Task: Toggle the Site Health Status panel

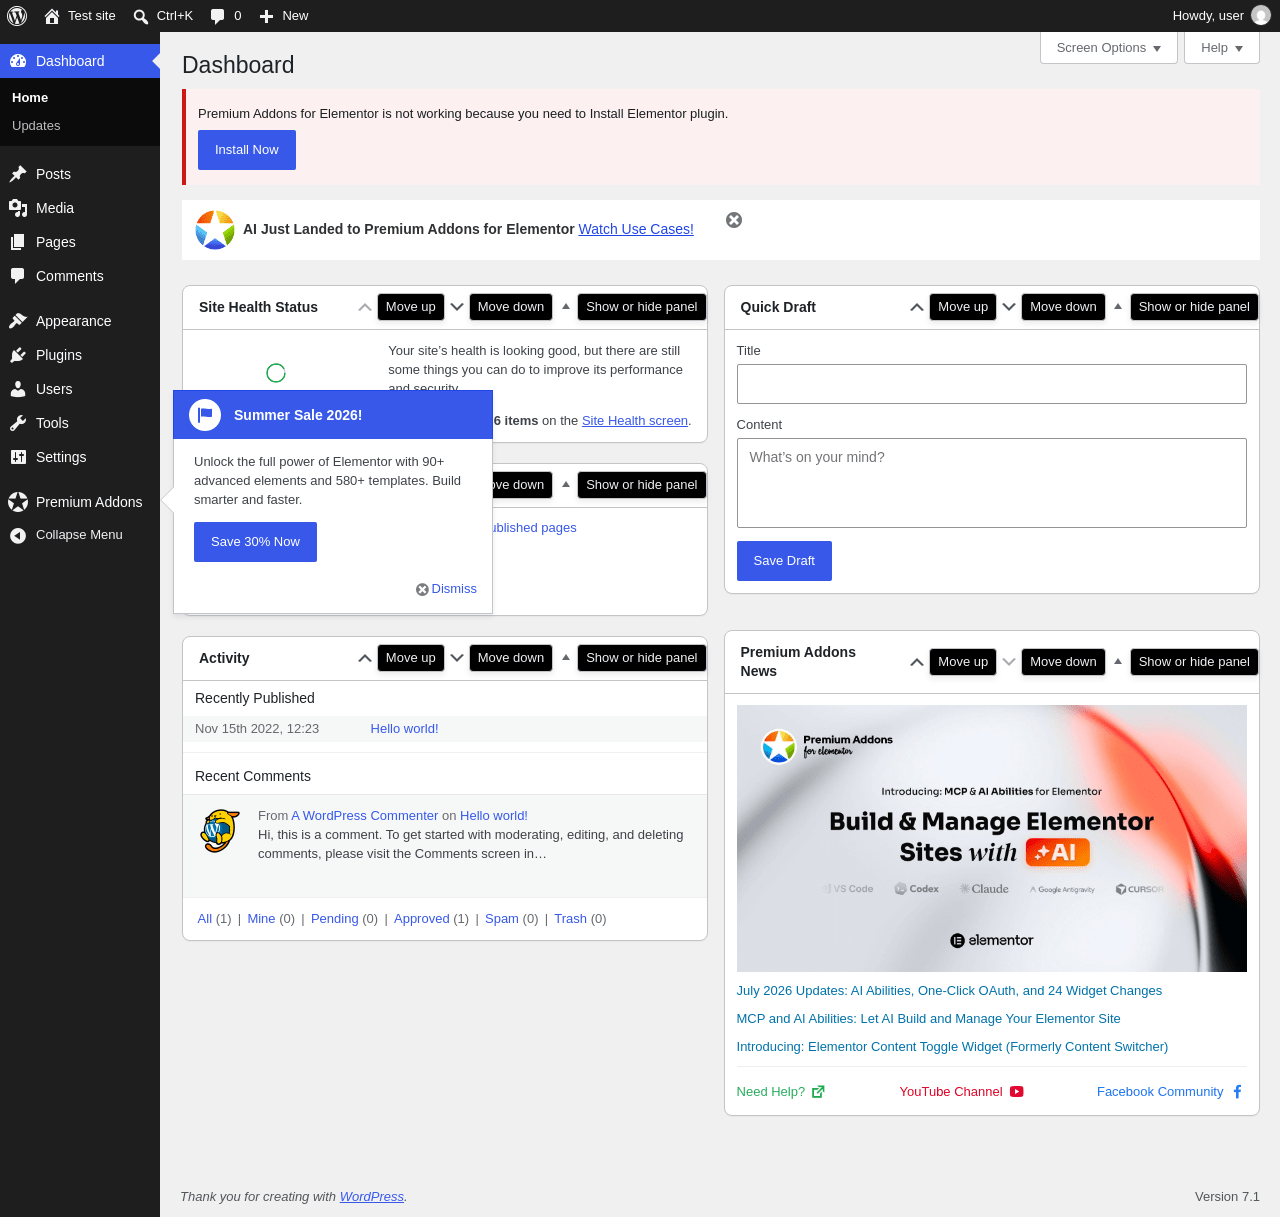Action: pos(566,307)
